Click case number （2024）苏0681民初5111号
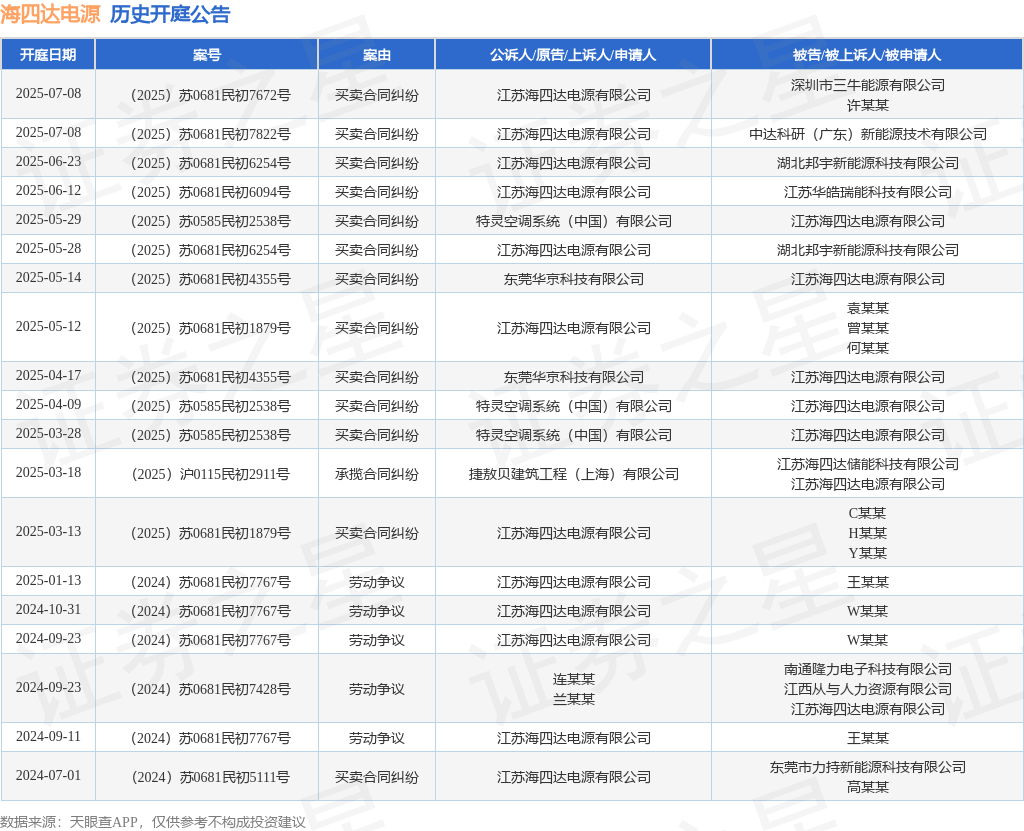Image resolution: width=1024 pixels, height=831 pixels. click(x=207, y=777)
